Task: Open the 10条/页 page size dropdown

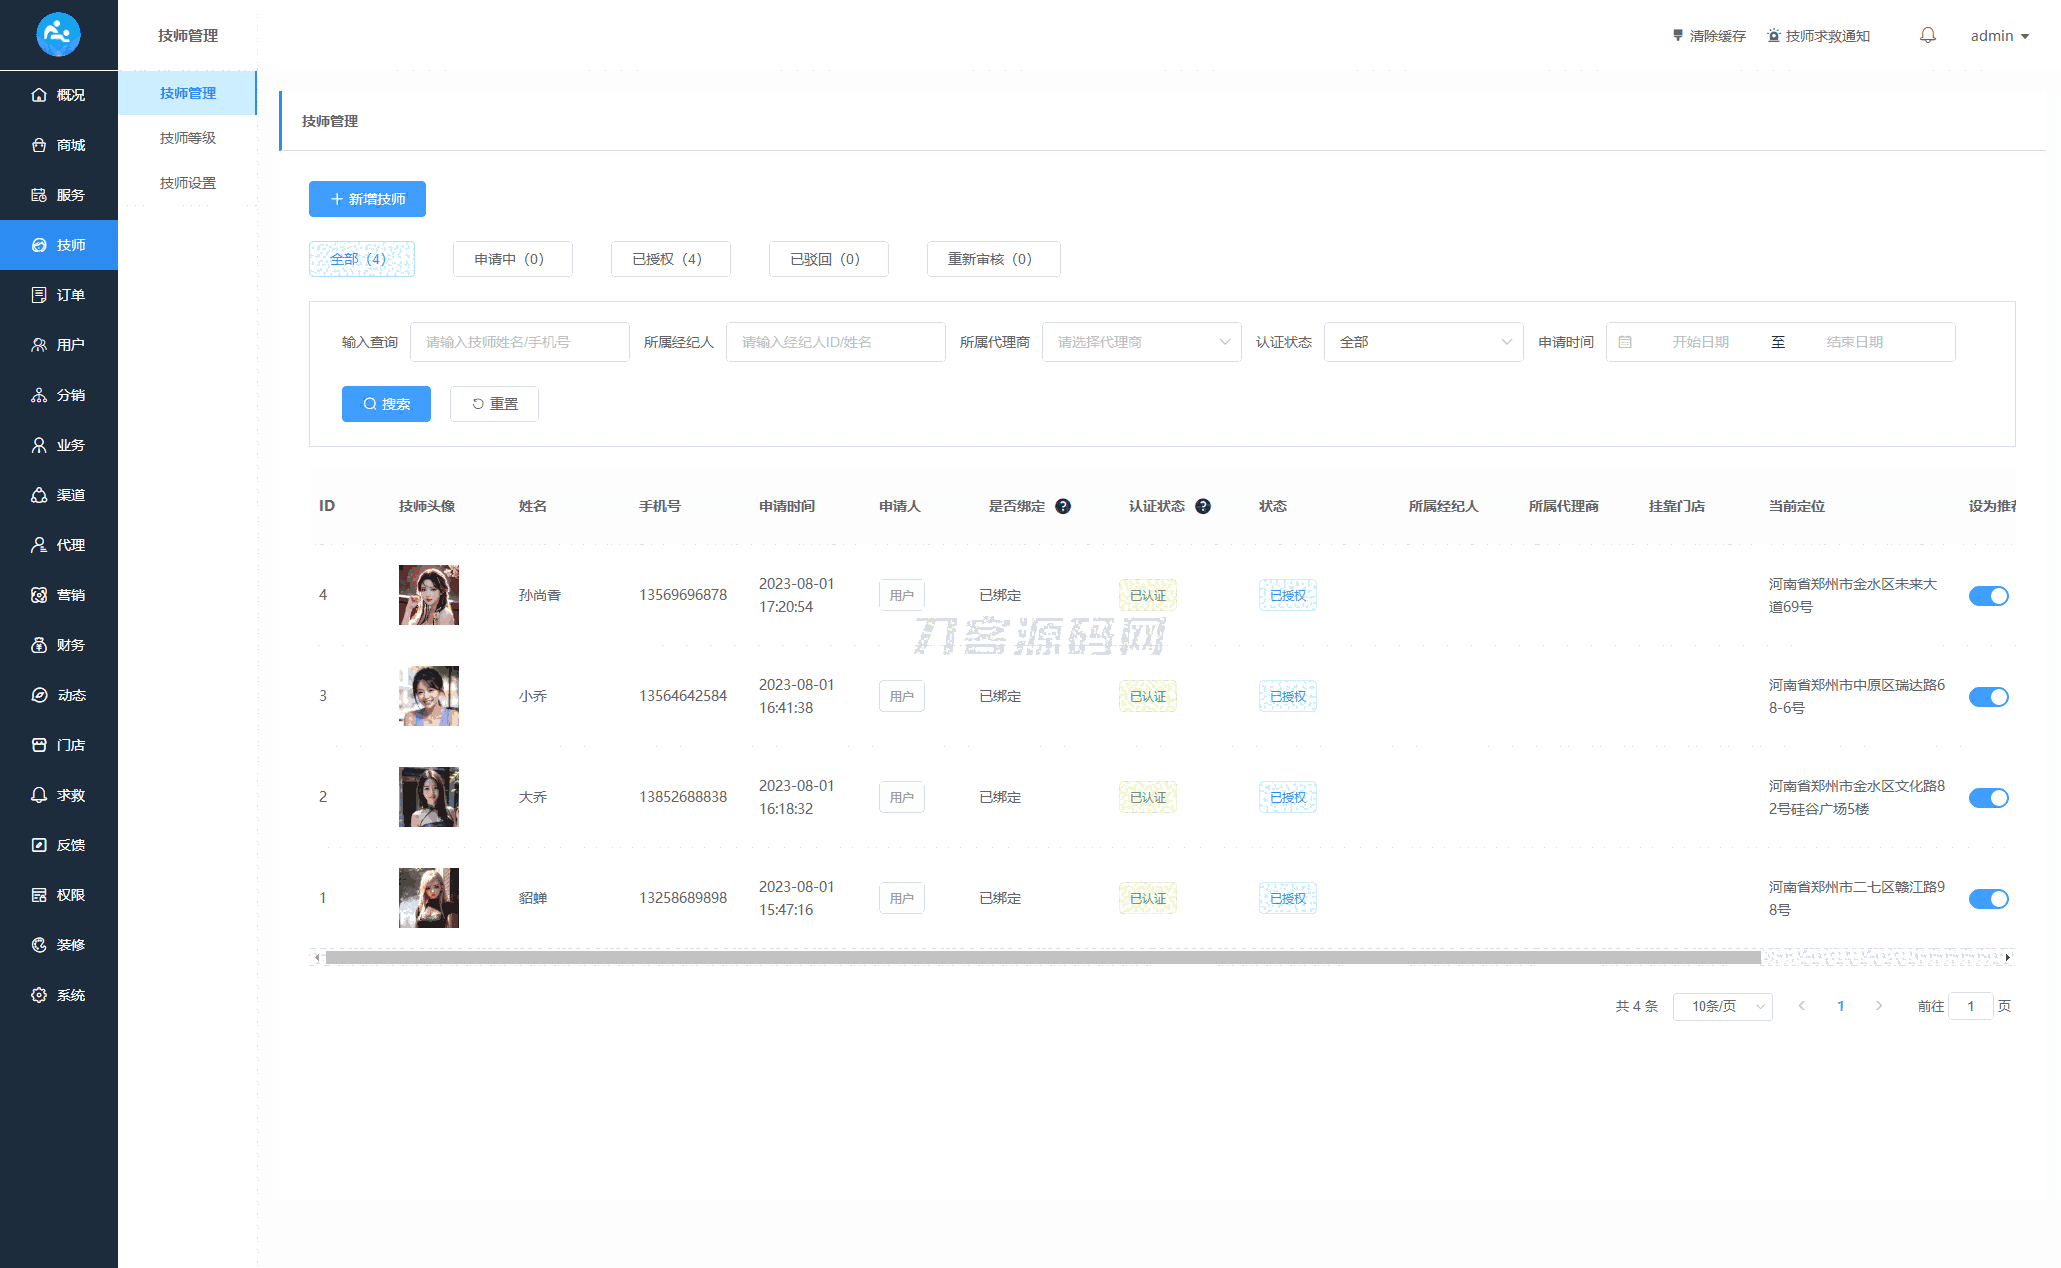Action: (x=1722, y=1006)
